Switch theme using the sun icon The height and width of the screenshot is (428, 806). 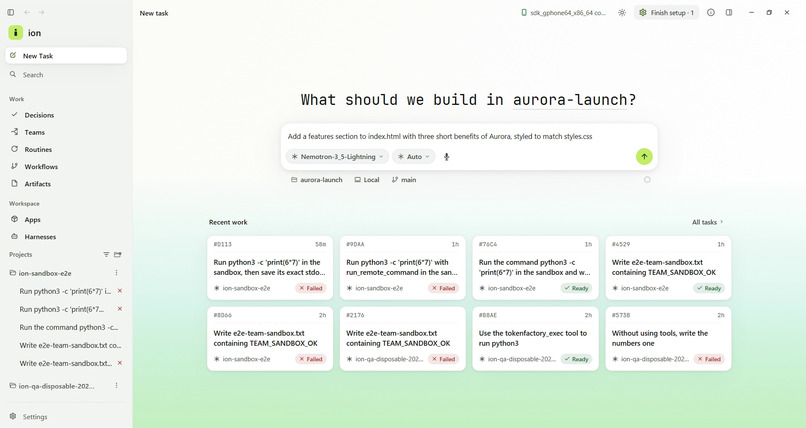622,13
